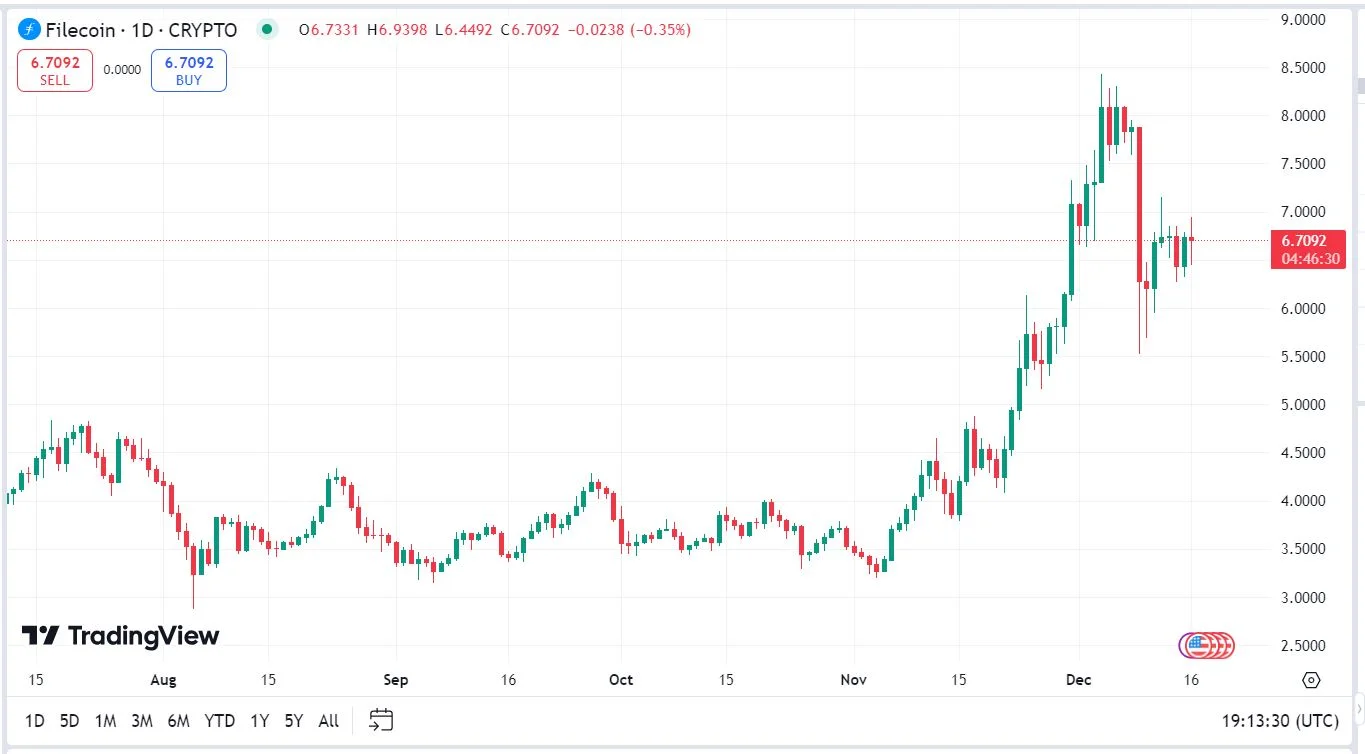Select the 1D time range

point(35,721)
